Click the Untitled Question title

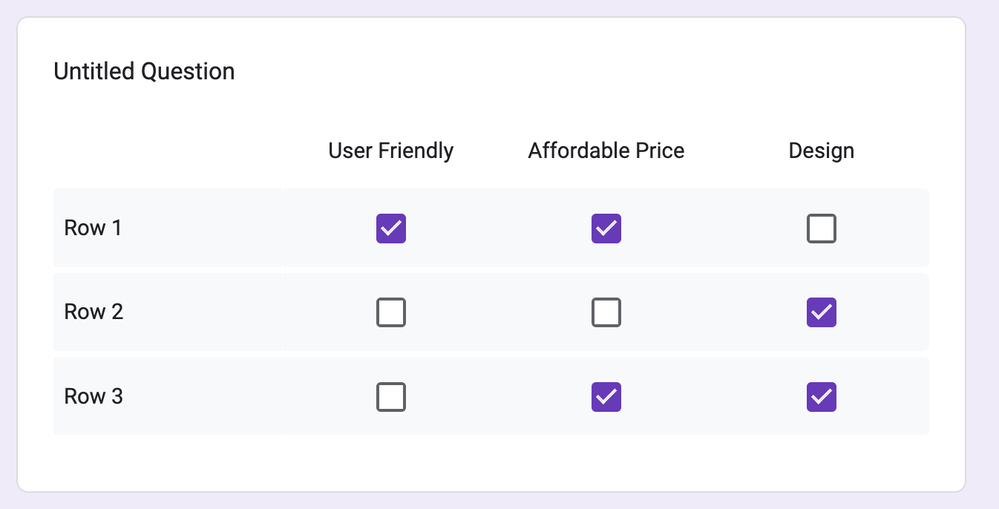click(x=144, y=71)
